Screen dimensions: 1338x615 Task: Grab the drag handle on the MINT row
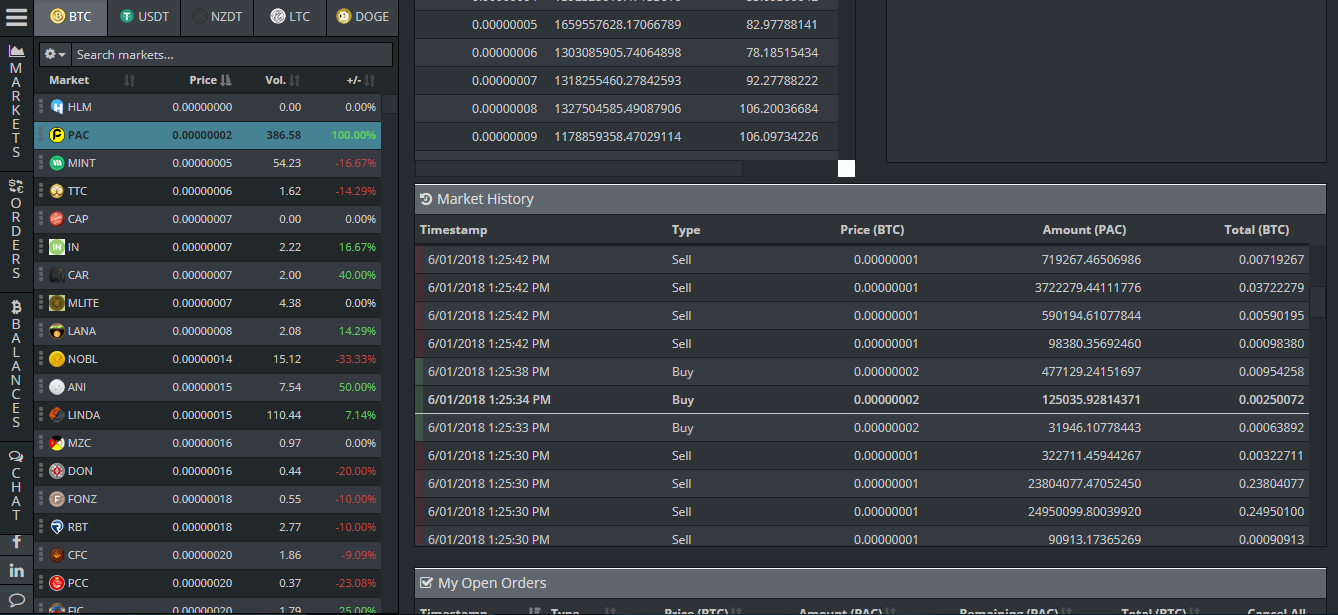click(41, 163)
